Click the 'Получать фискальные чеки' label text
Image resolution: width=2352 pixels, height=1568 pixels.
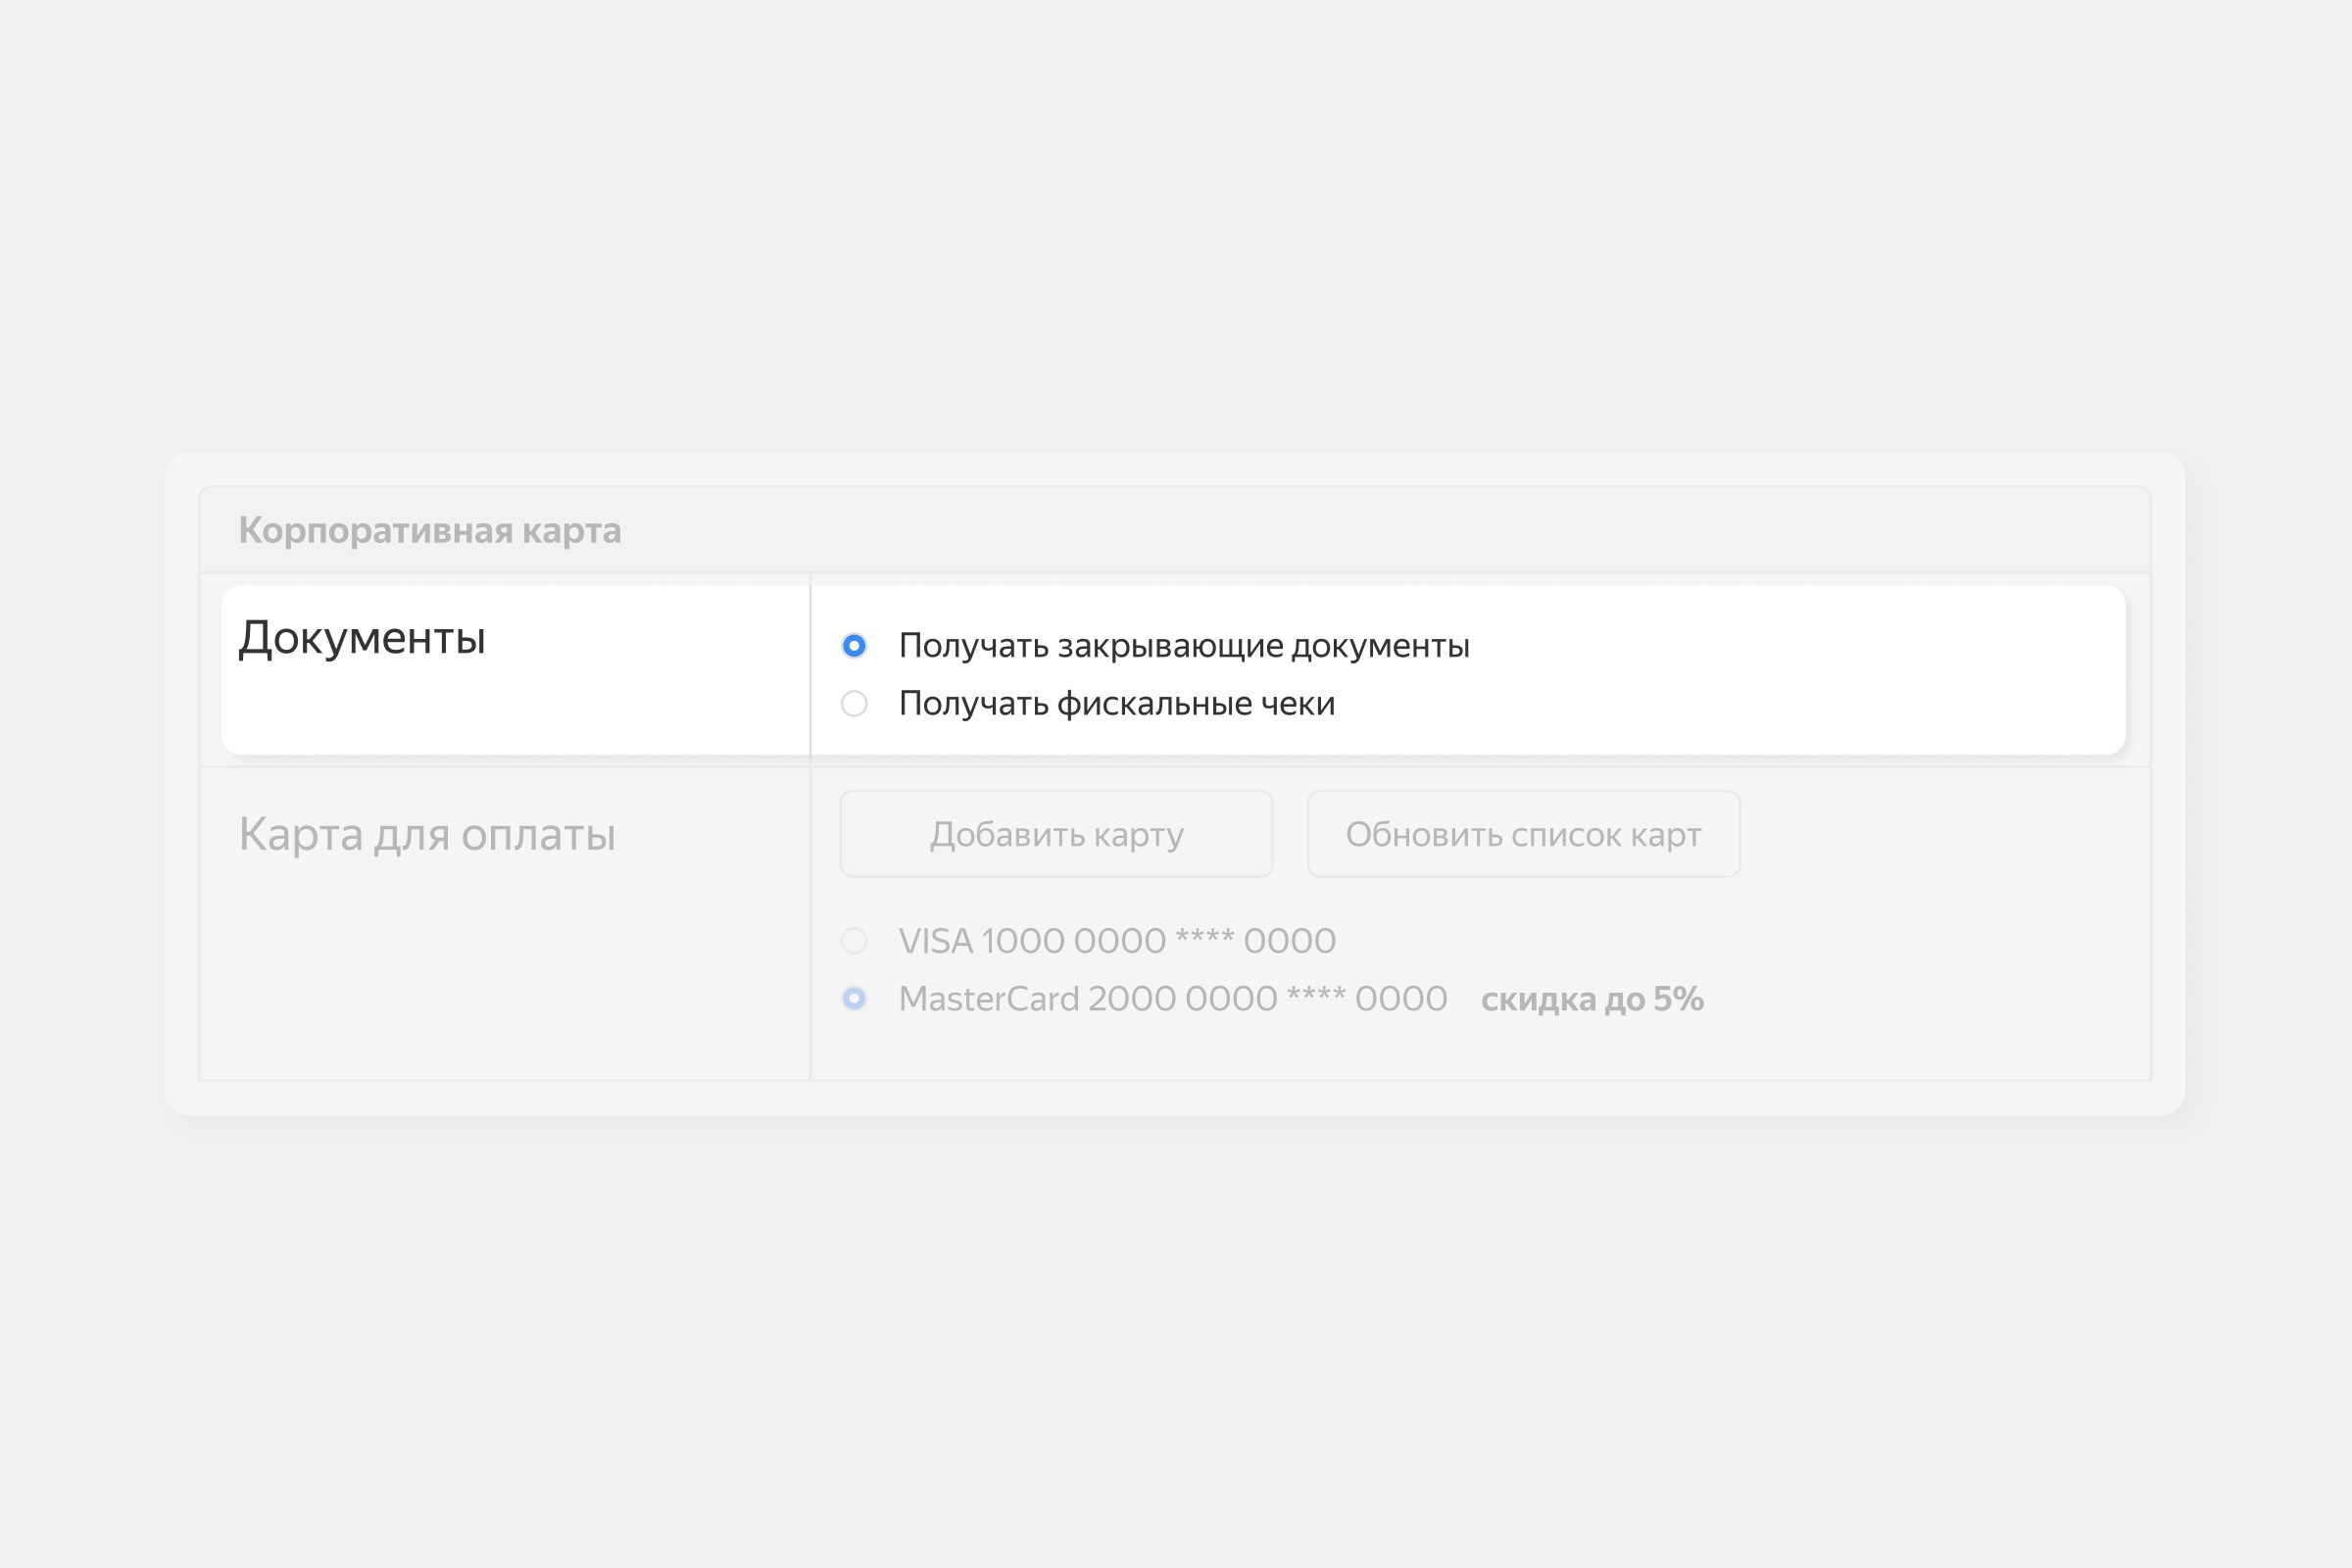[1117, 704]
